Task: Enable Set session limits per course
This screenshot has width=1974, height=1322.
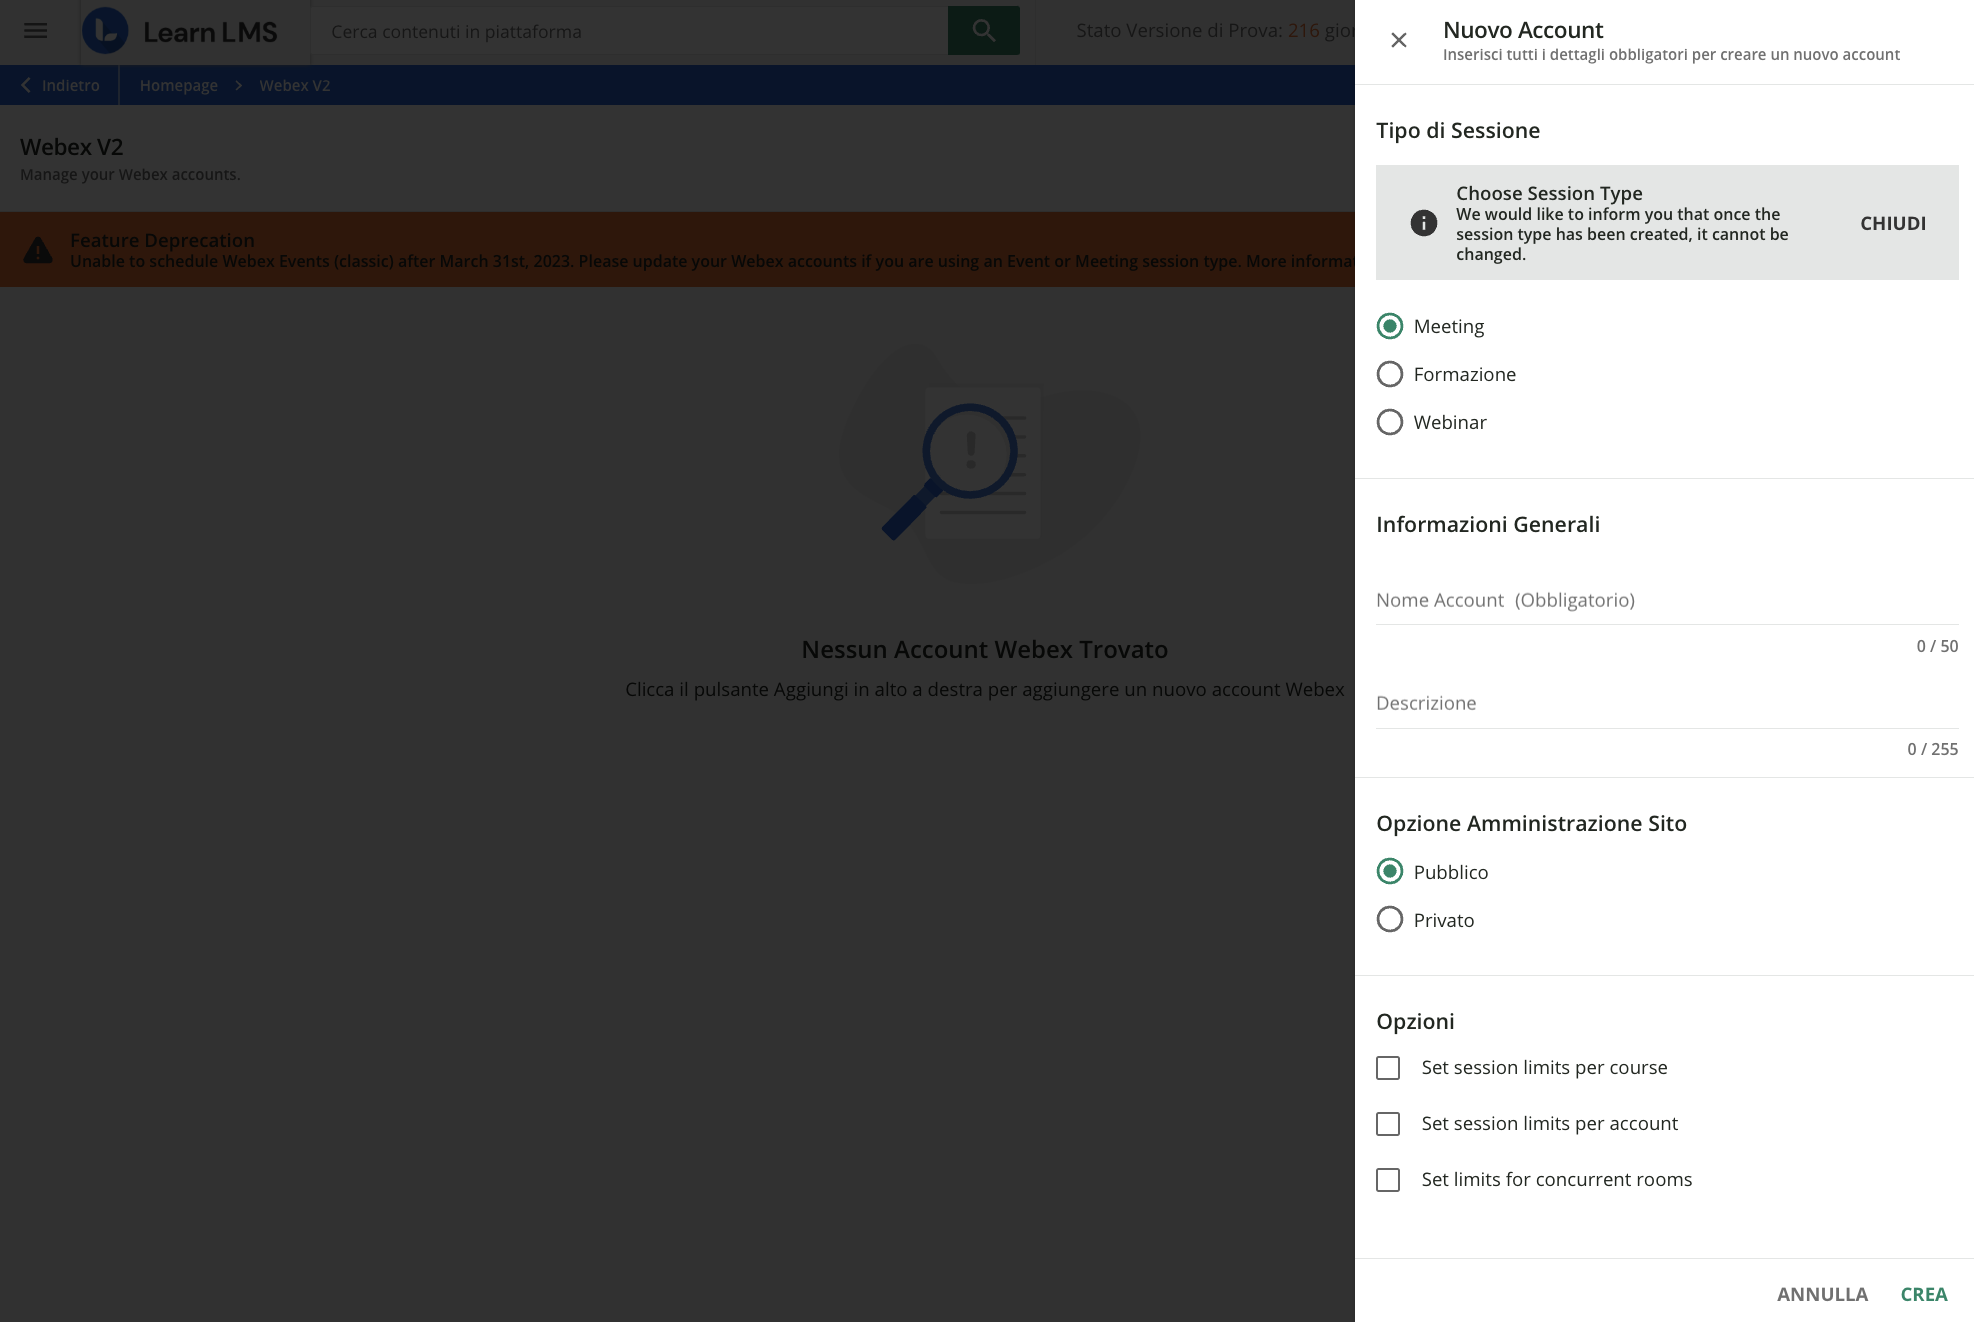Action: pyautogui.click(x=1387, y=1068)
